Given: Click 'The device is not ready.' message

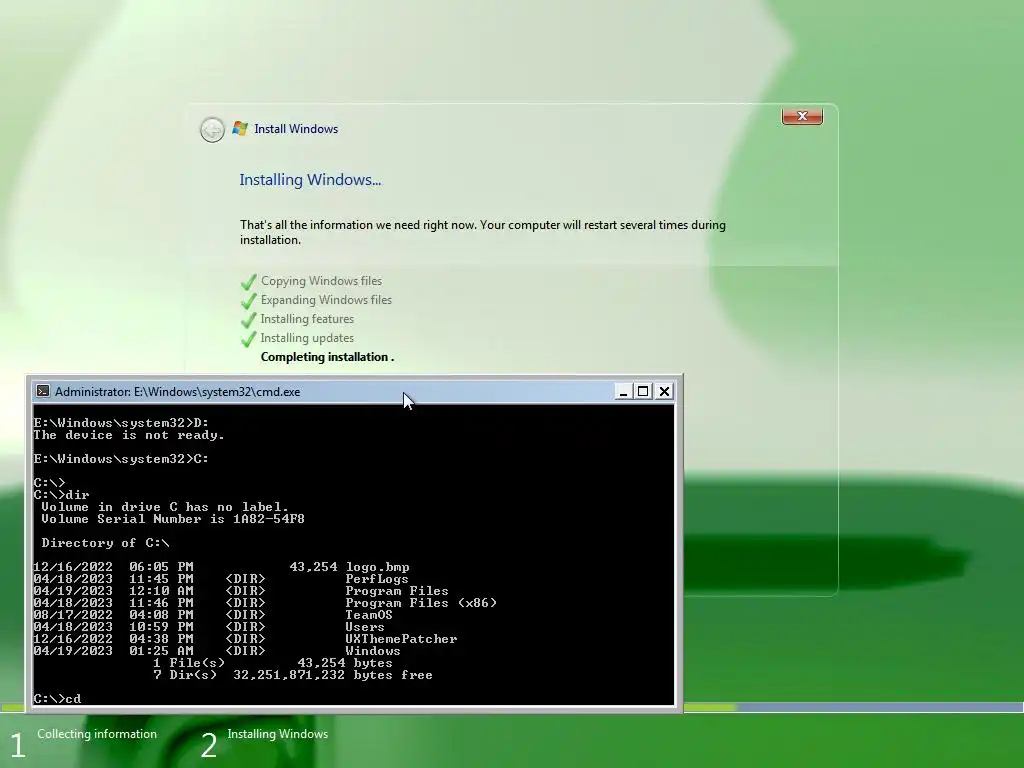Looking at the screenshot, I should (x=129, y=435).
